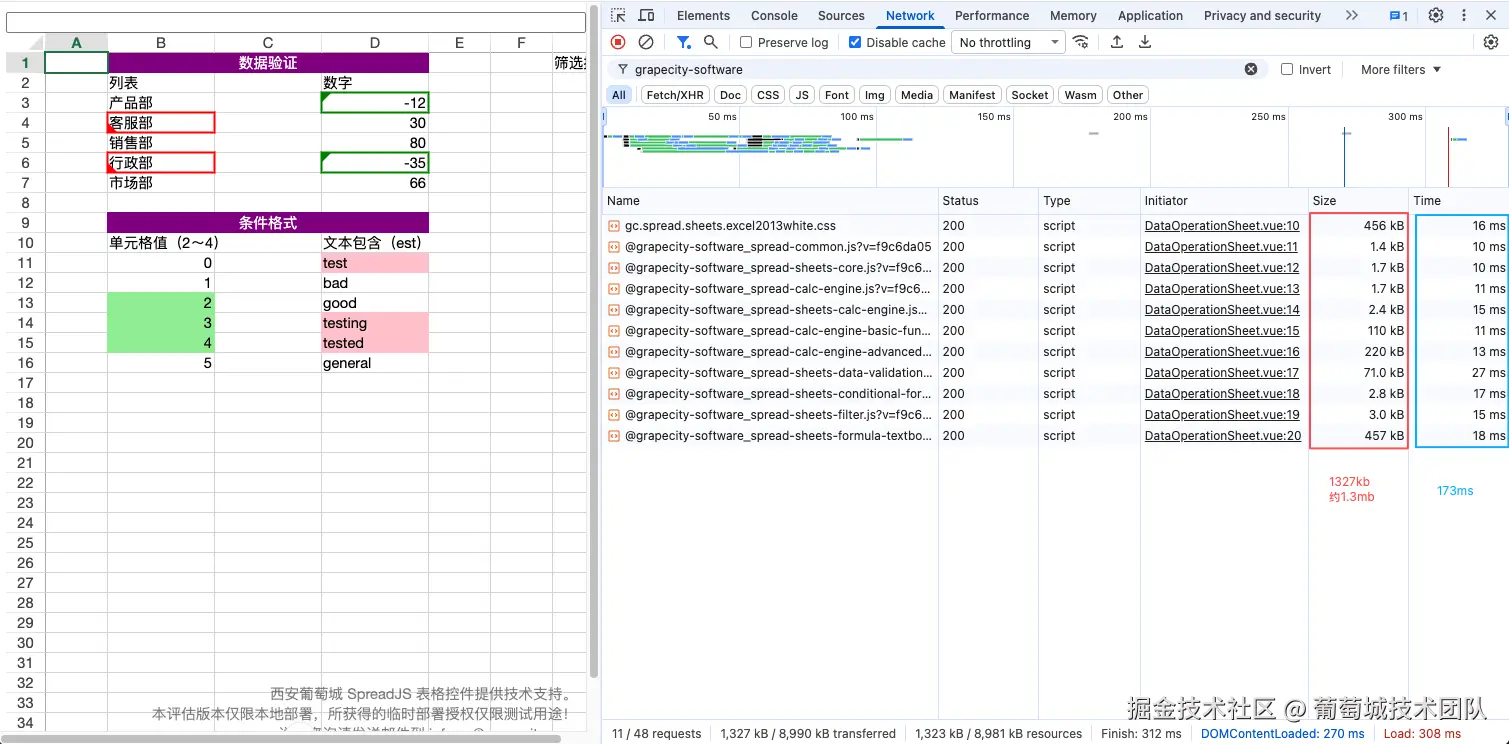Toggle the device toolbar icon

point(646,15)
